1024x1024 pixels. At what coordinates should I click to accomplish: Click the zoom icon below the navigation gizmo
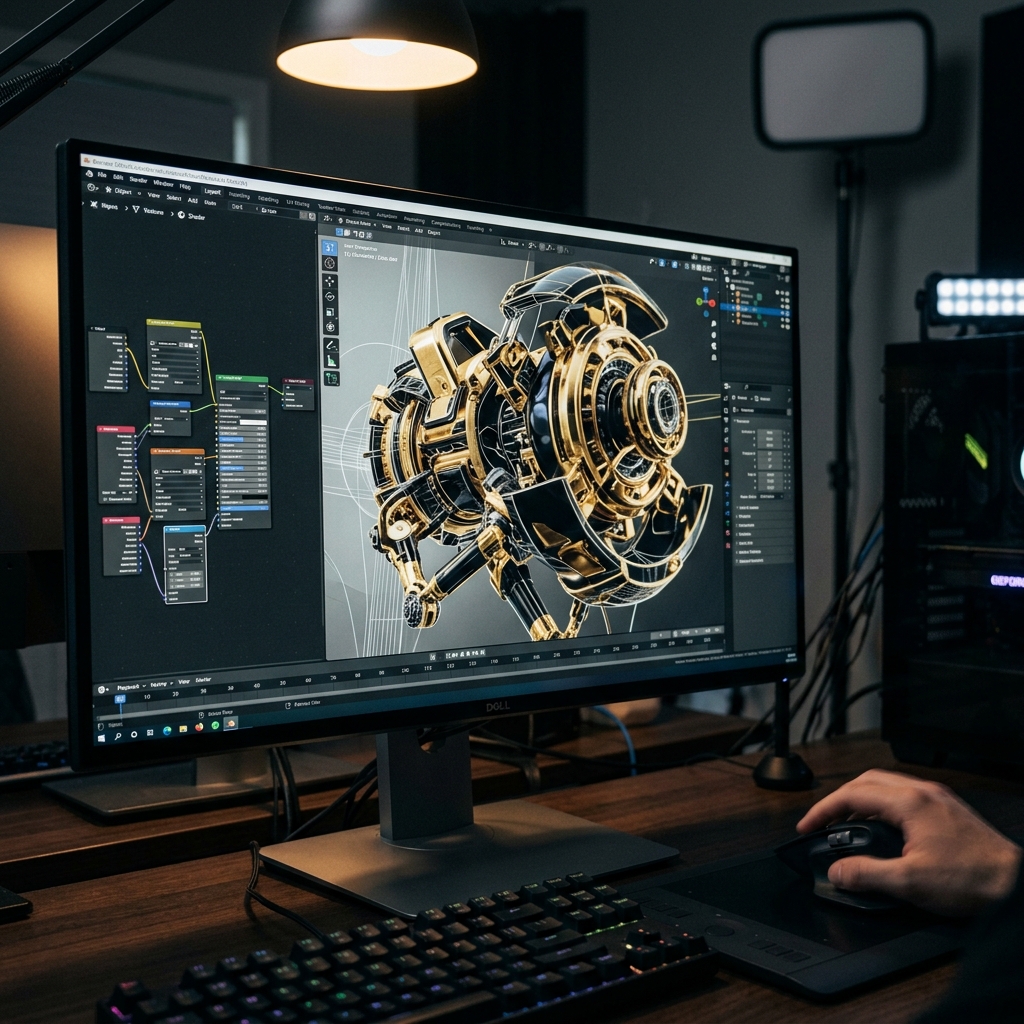click(714, 324)
